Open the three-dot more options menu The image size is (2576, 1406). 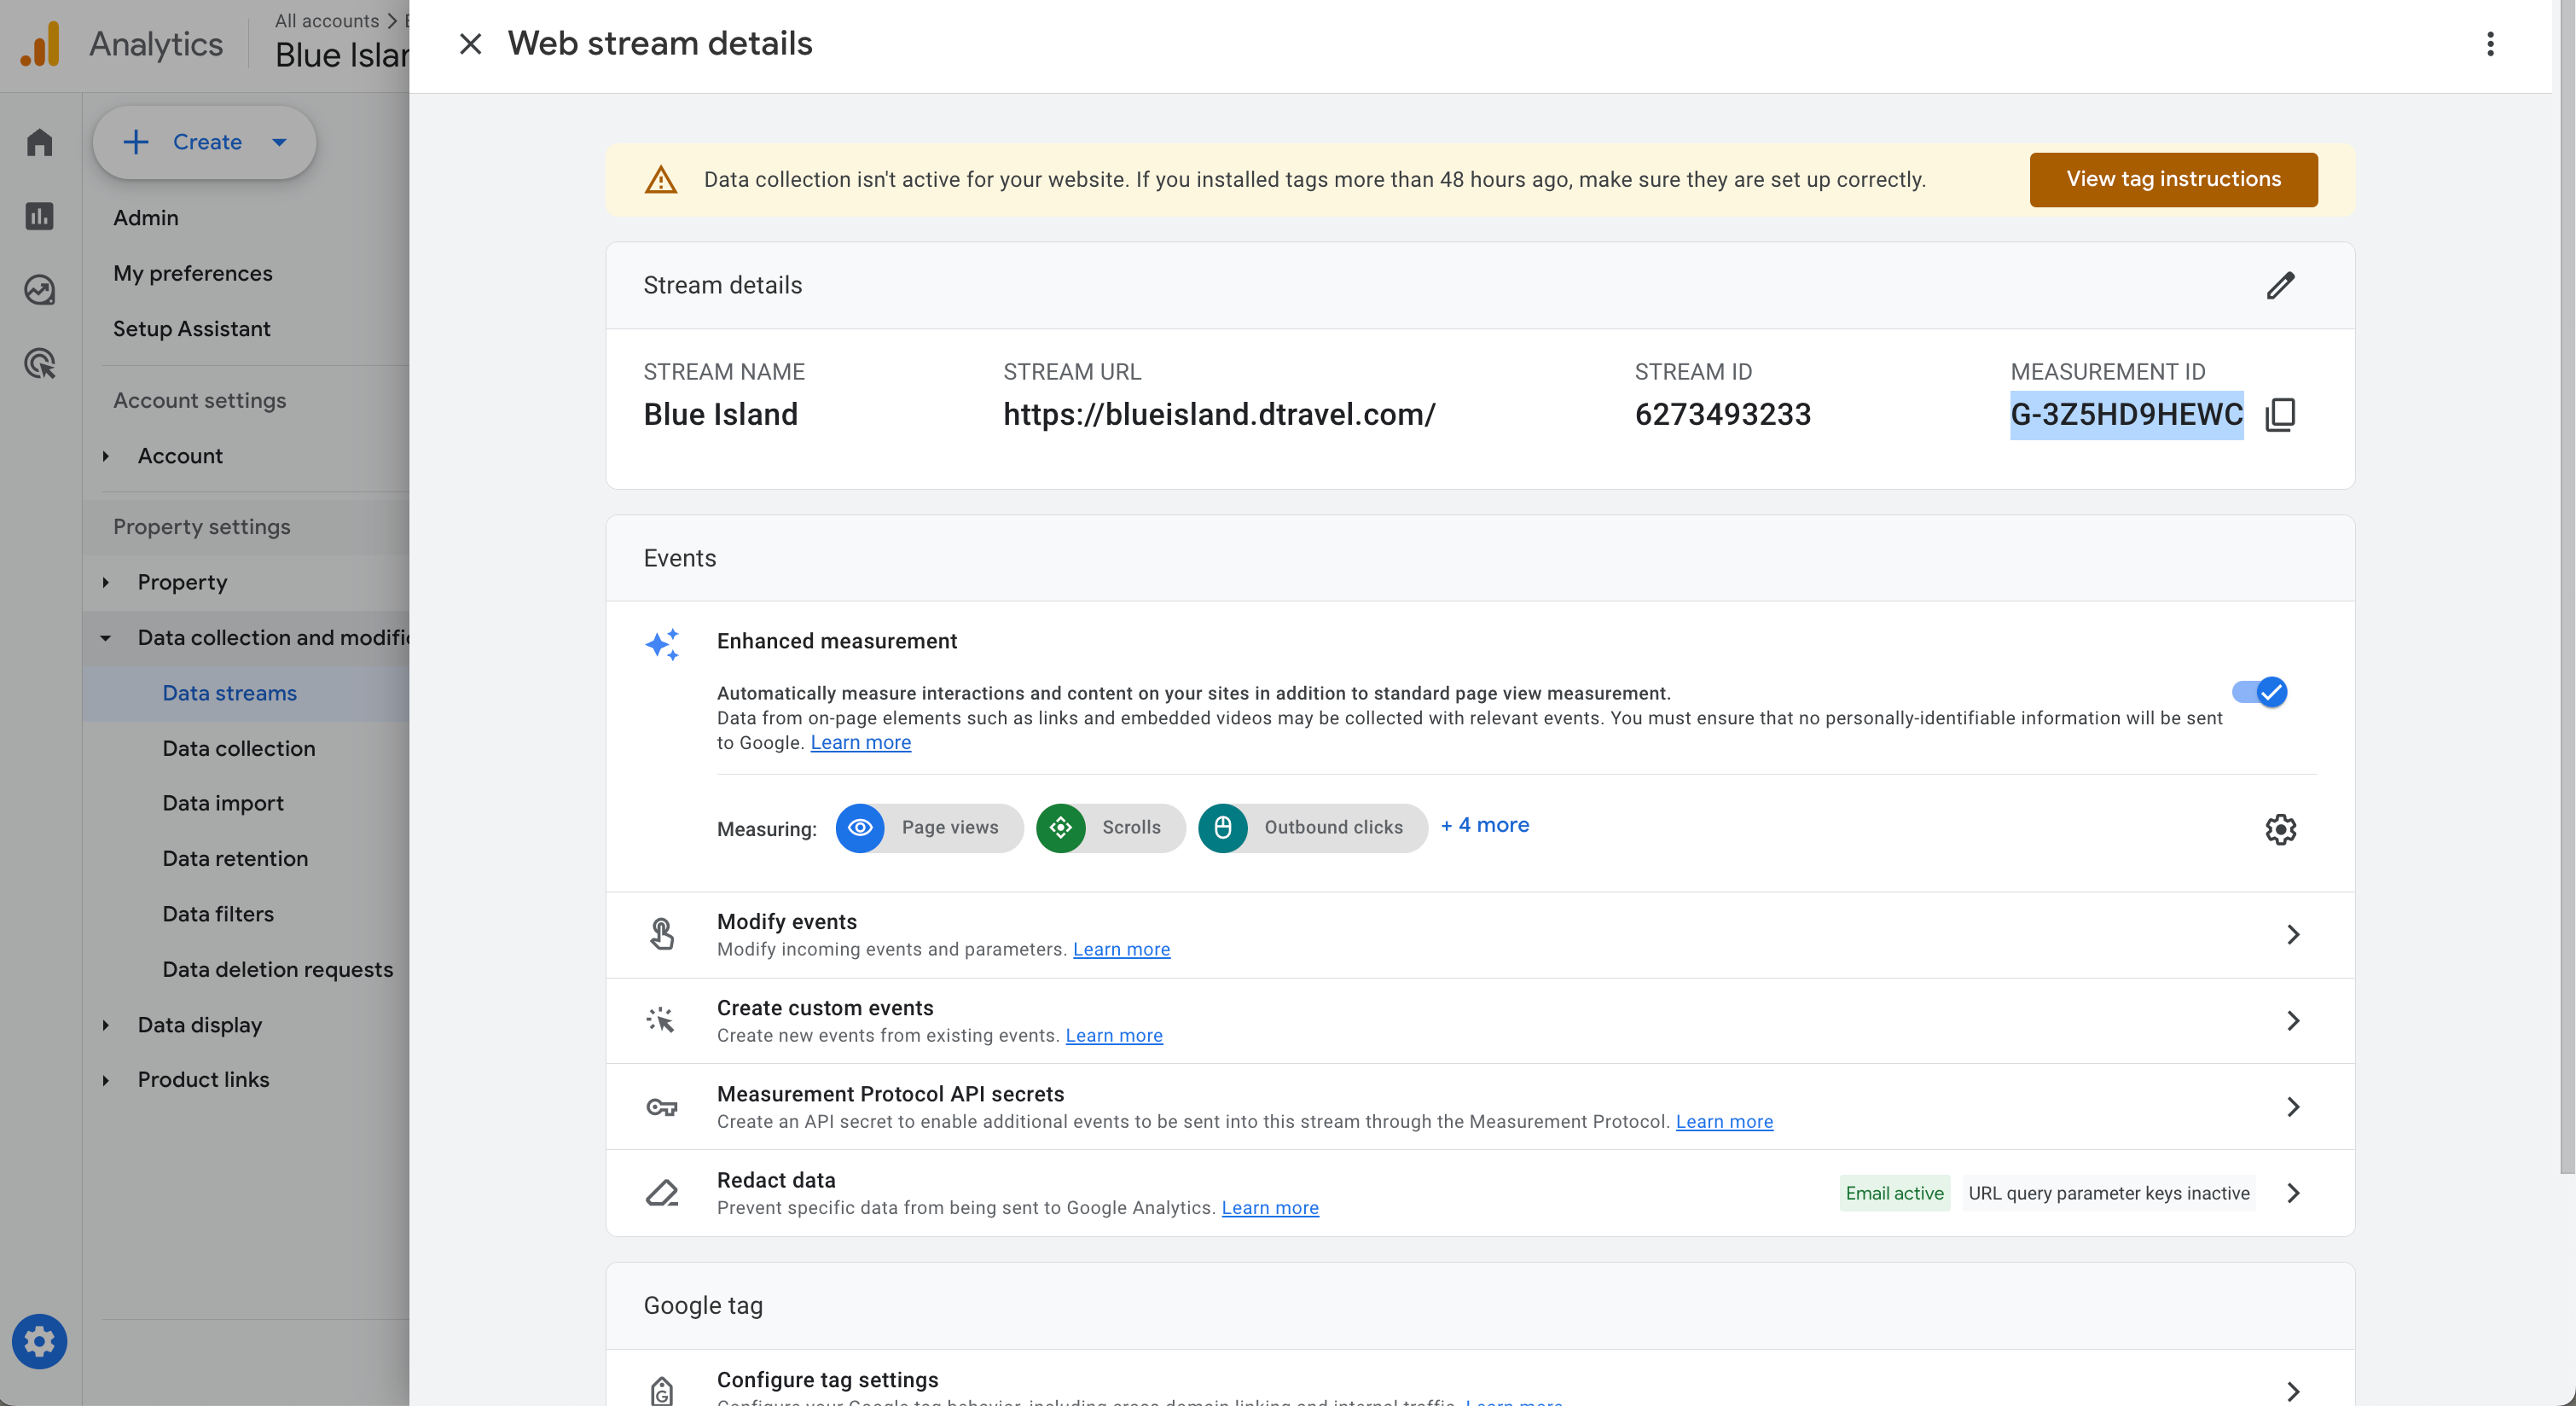(2490, 44)
